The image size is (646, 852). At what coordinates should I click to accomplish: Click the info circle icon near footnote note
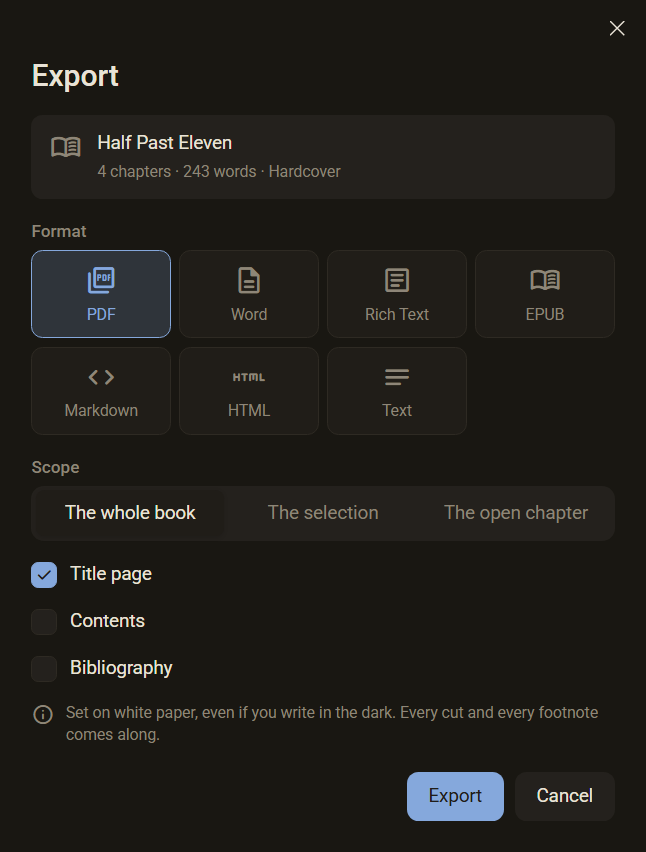pos(43,714)
